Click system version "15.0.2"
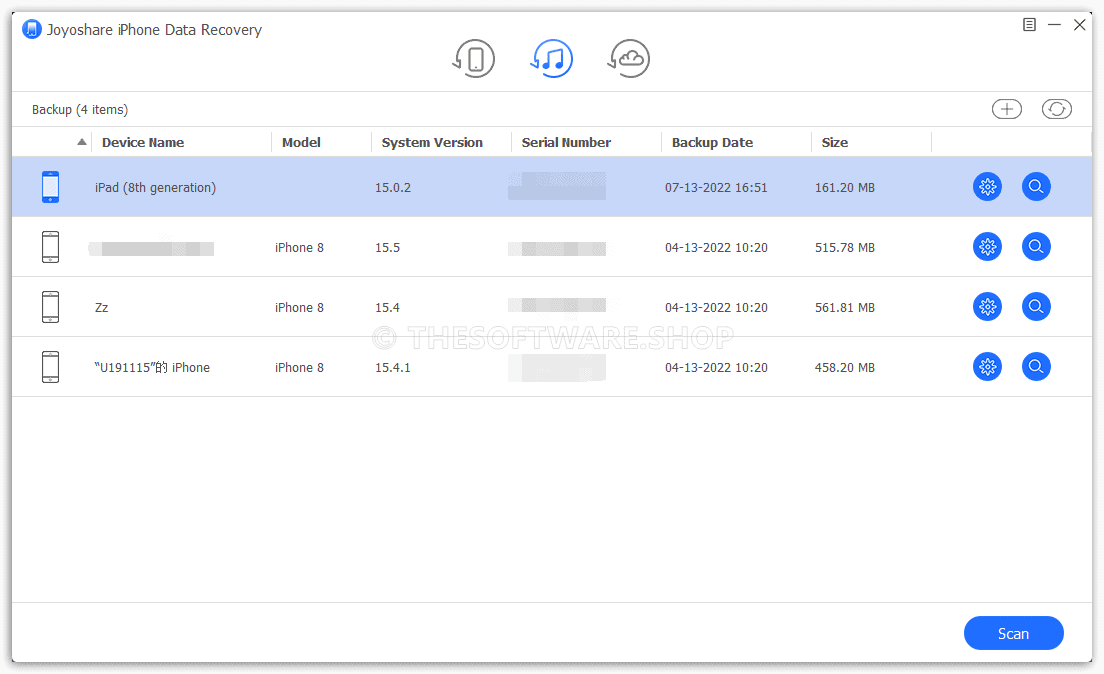Screen dimensions: 1104x674 pyautogui.click(x=393, y=188)
